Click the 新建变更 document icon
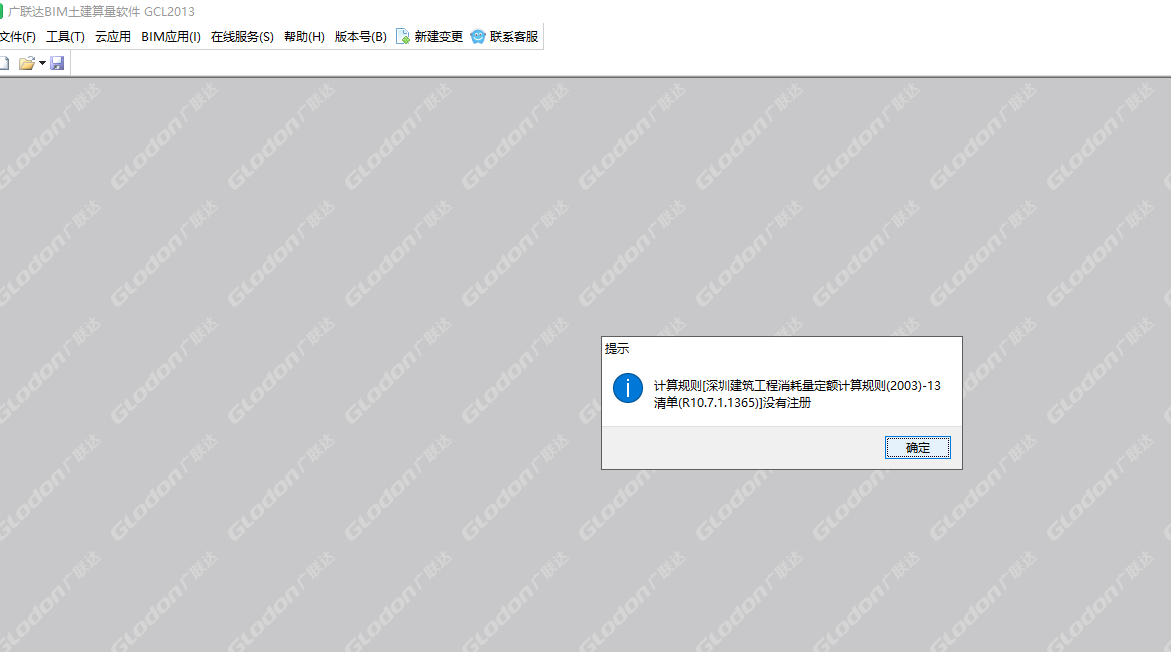The width and height of the screenshot is (1171, 652). 403,37
